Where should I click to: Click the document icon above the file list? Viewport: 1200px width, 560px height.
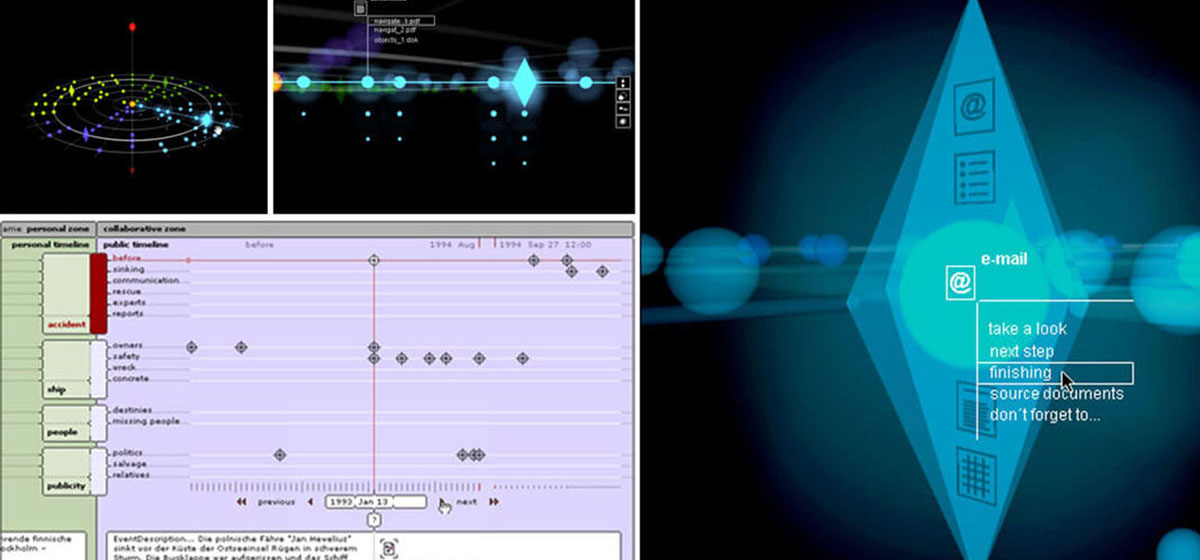click(361, 8)
